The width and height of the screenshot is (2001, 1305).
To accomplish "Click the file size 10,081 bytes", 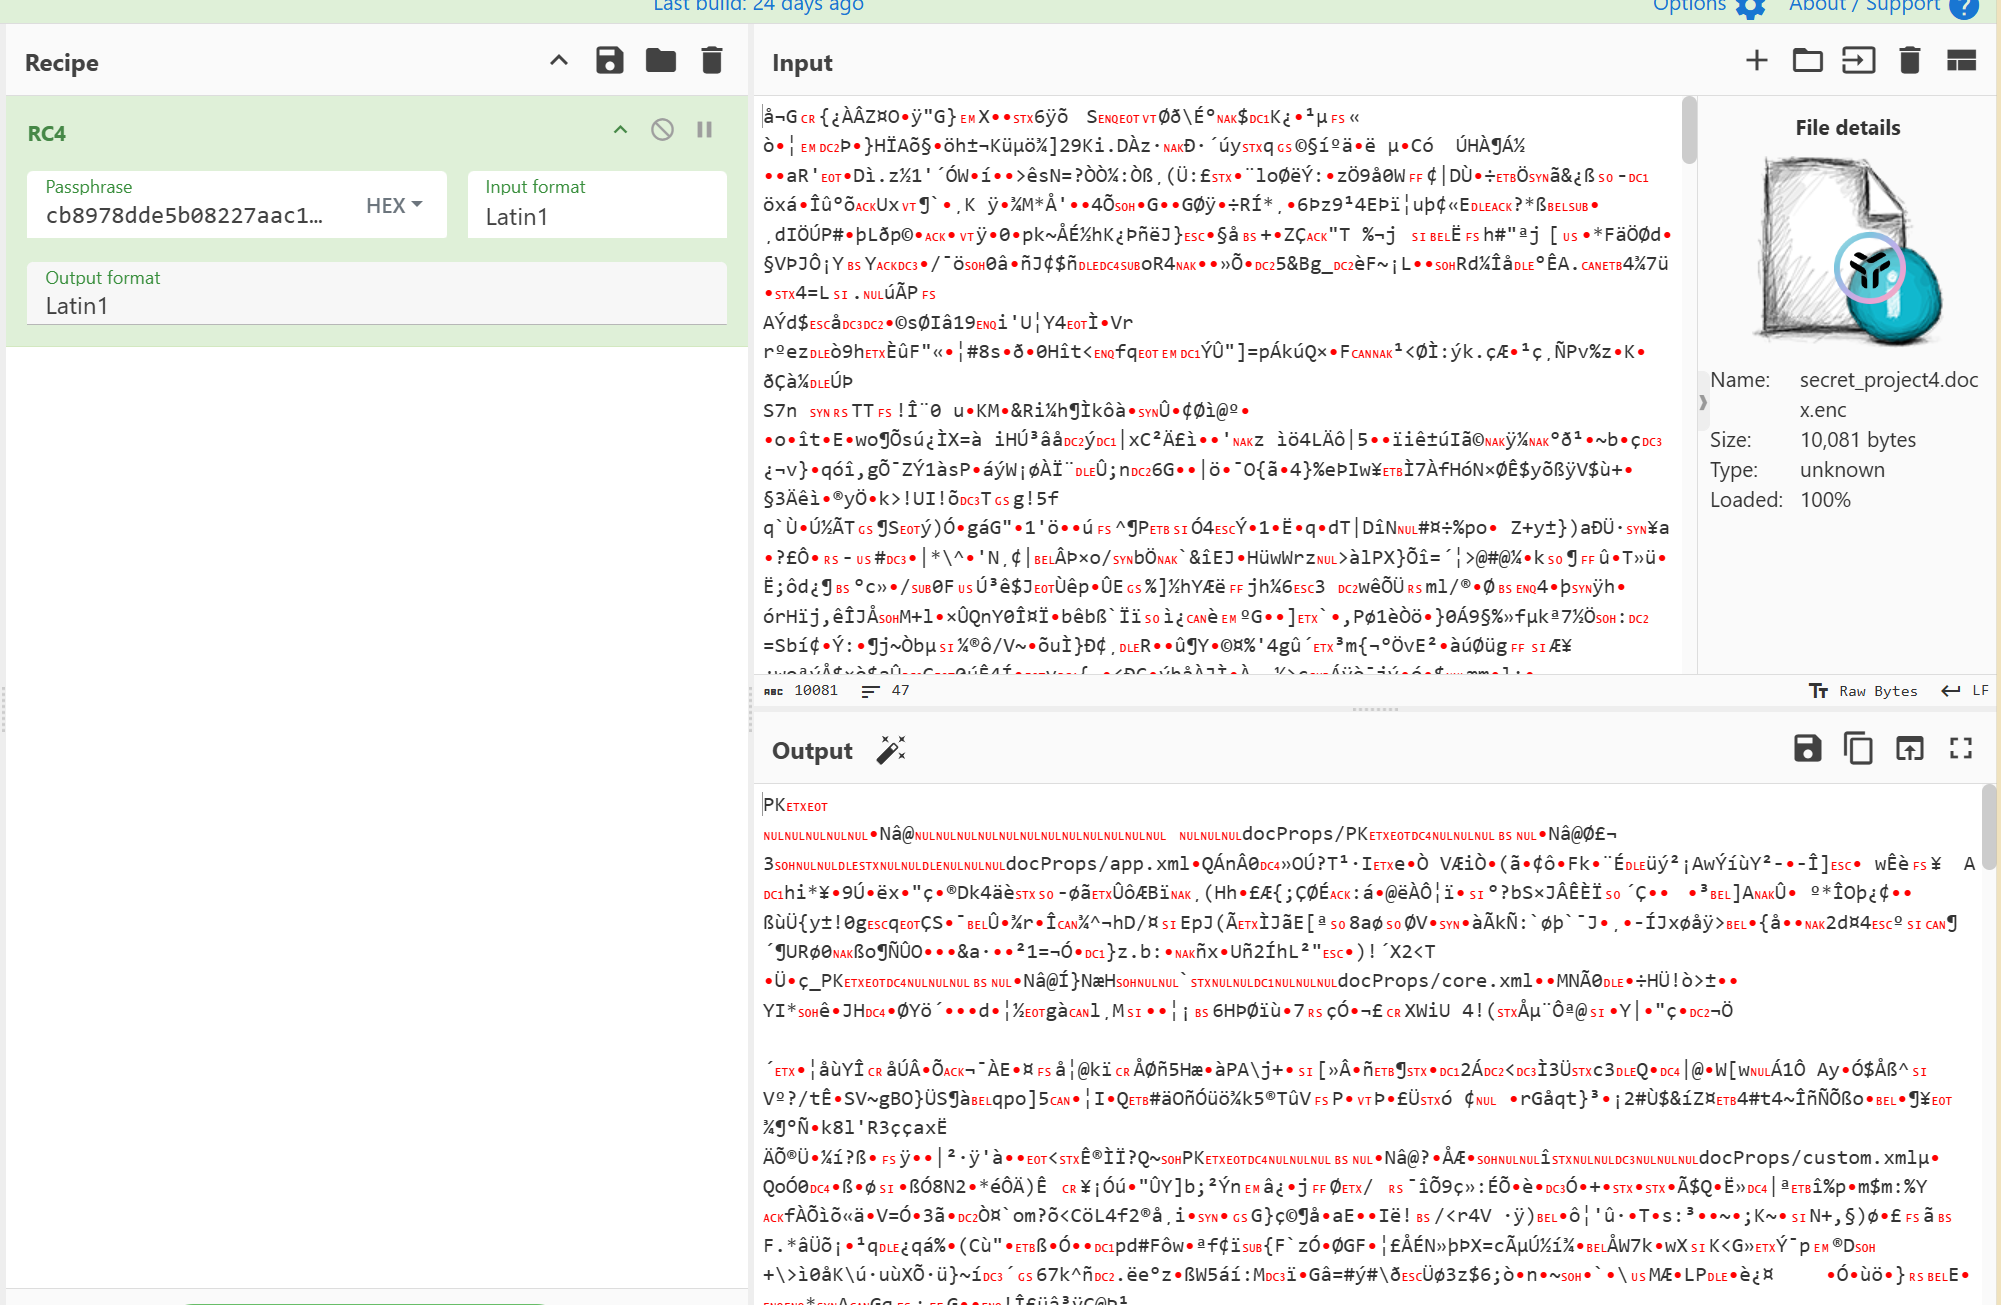I will click(1858, 440).
